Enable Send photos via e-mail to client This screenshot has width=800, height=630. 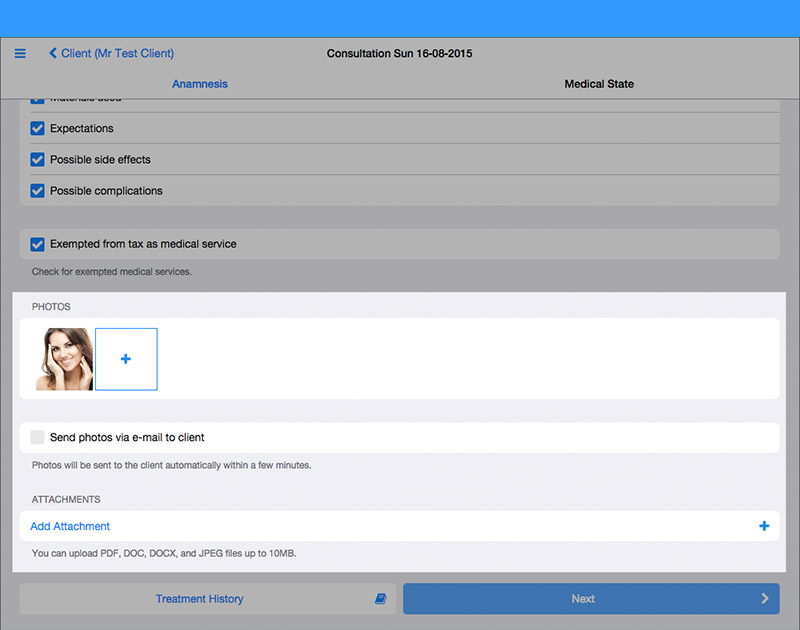click(37, 437)
